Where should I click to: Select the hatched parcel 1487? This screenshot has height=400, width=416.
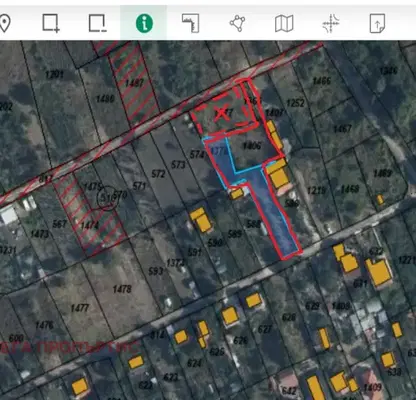click(133, 83)
